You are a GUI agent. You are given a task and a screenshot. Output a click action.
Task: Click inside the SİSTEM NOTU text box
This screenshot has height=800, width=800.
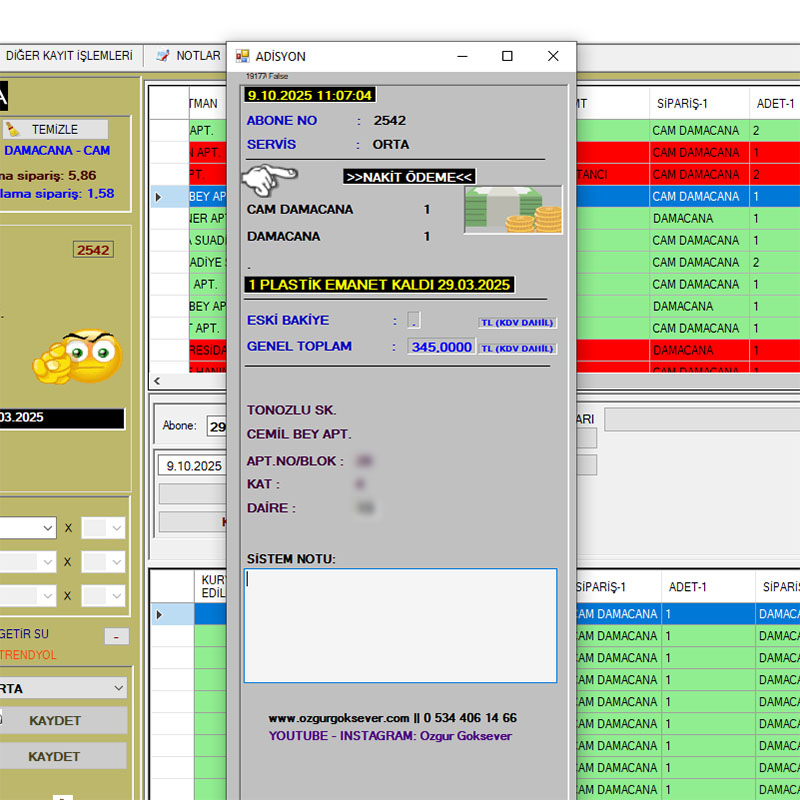click(x=400, y=625)
